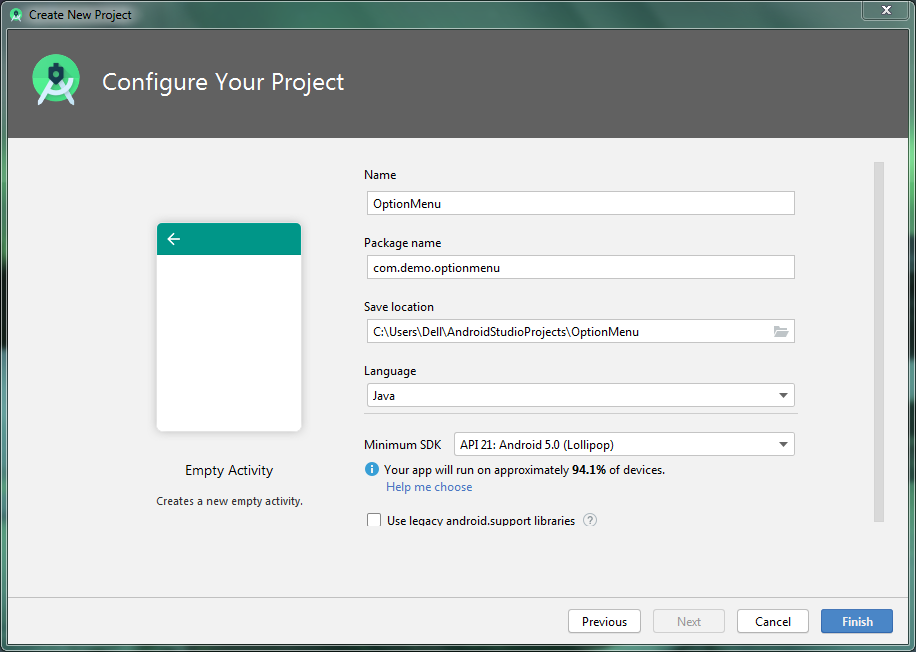Click the Previous button
The height and width of the screenshot is (652, 916).
click(x=604, y=621)
